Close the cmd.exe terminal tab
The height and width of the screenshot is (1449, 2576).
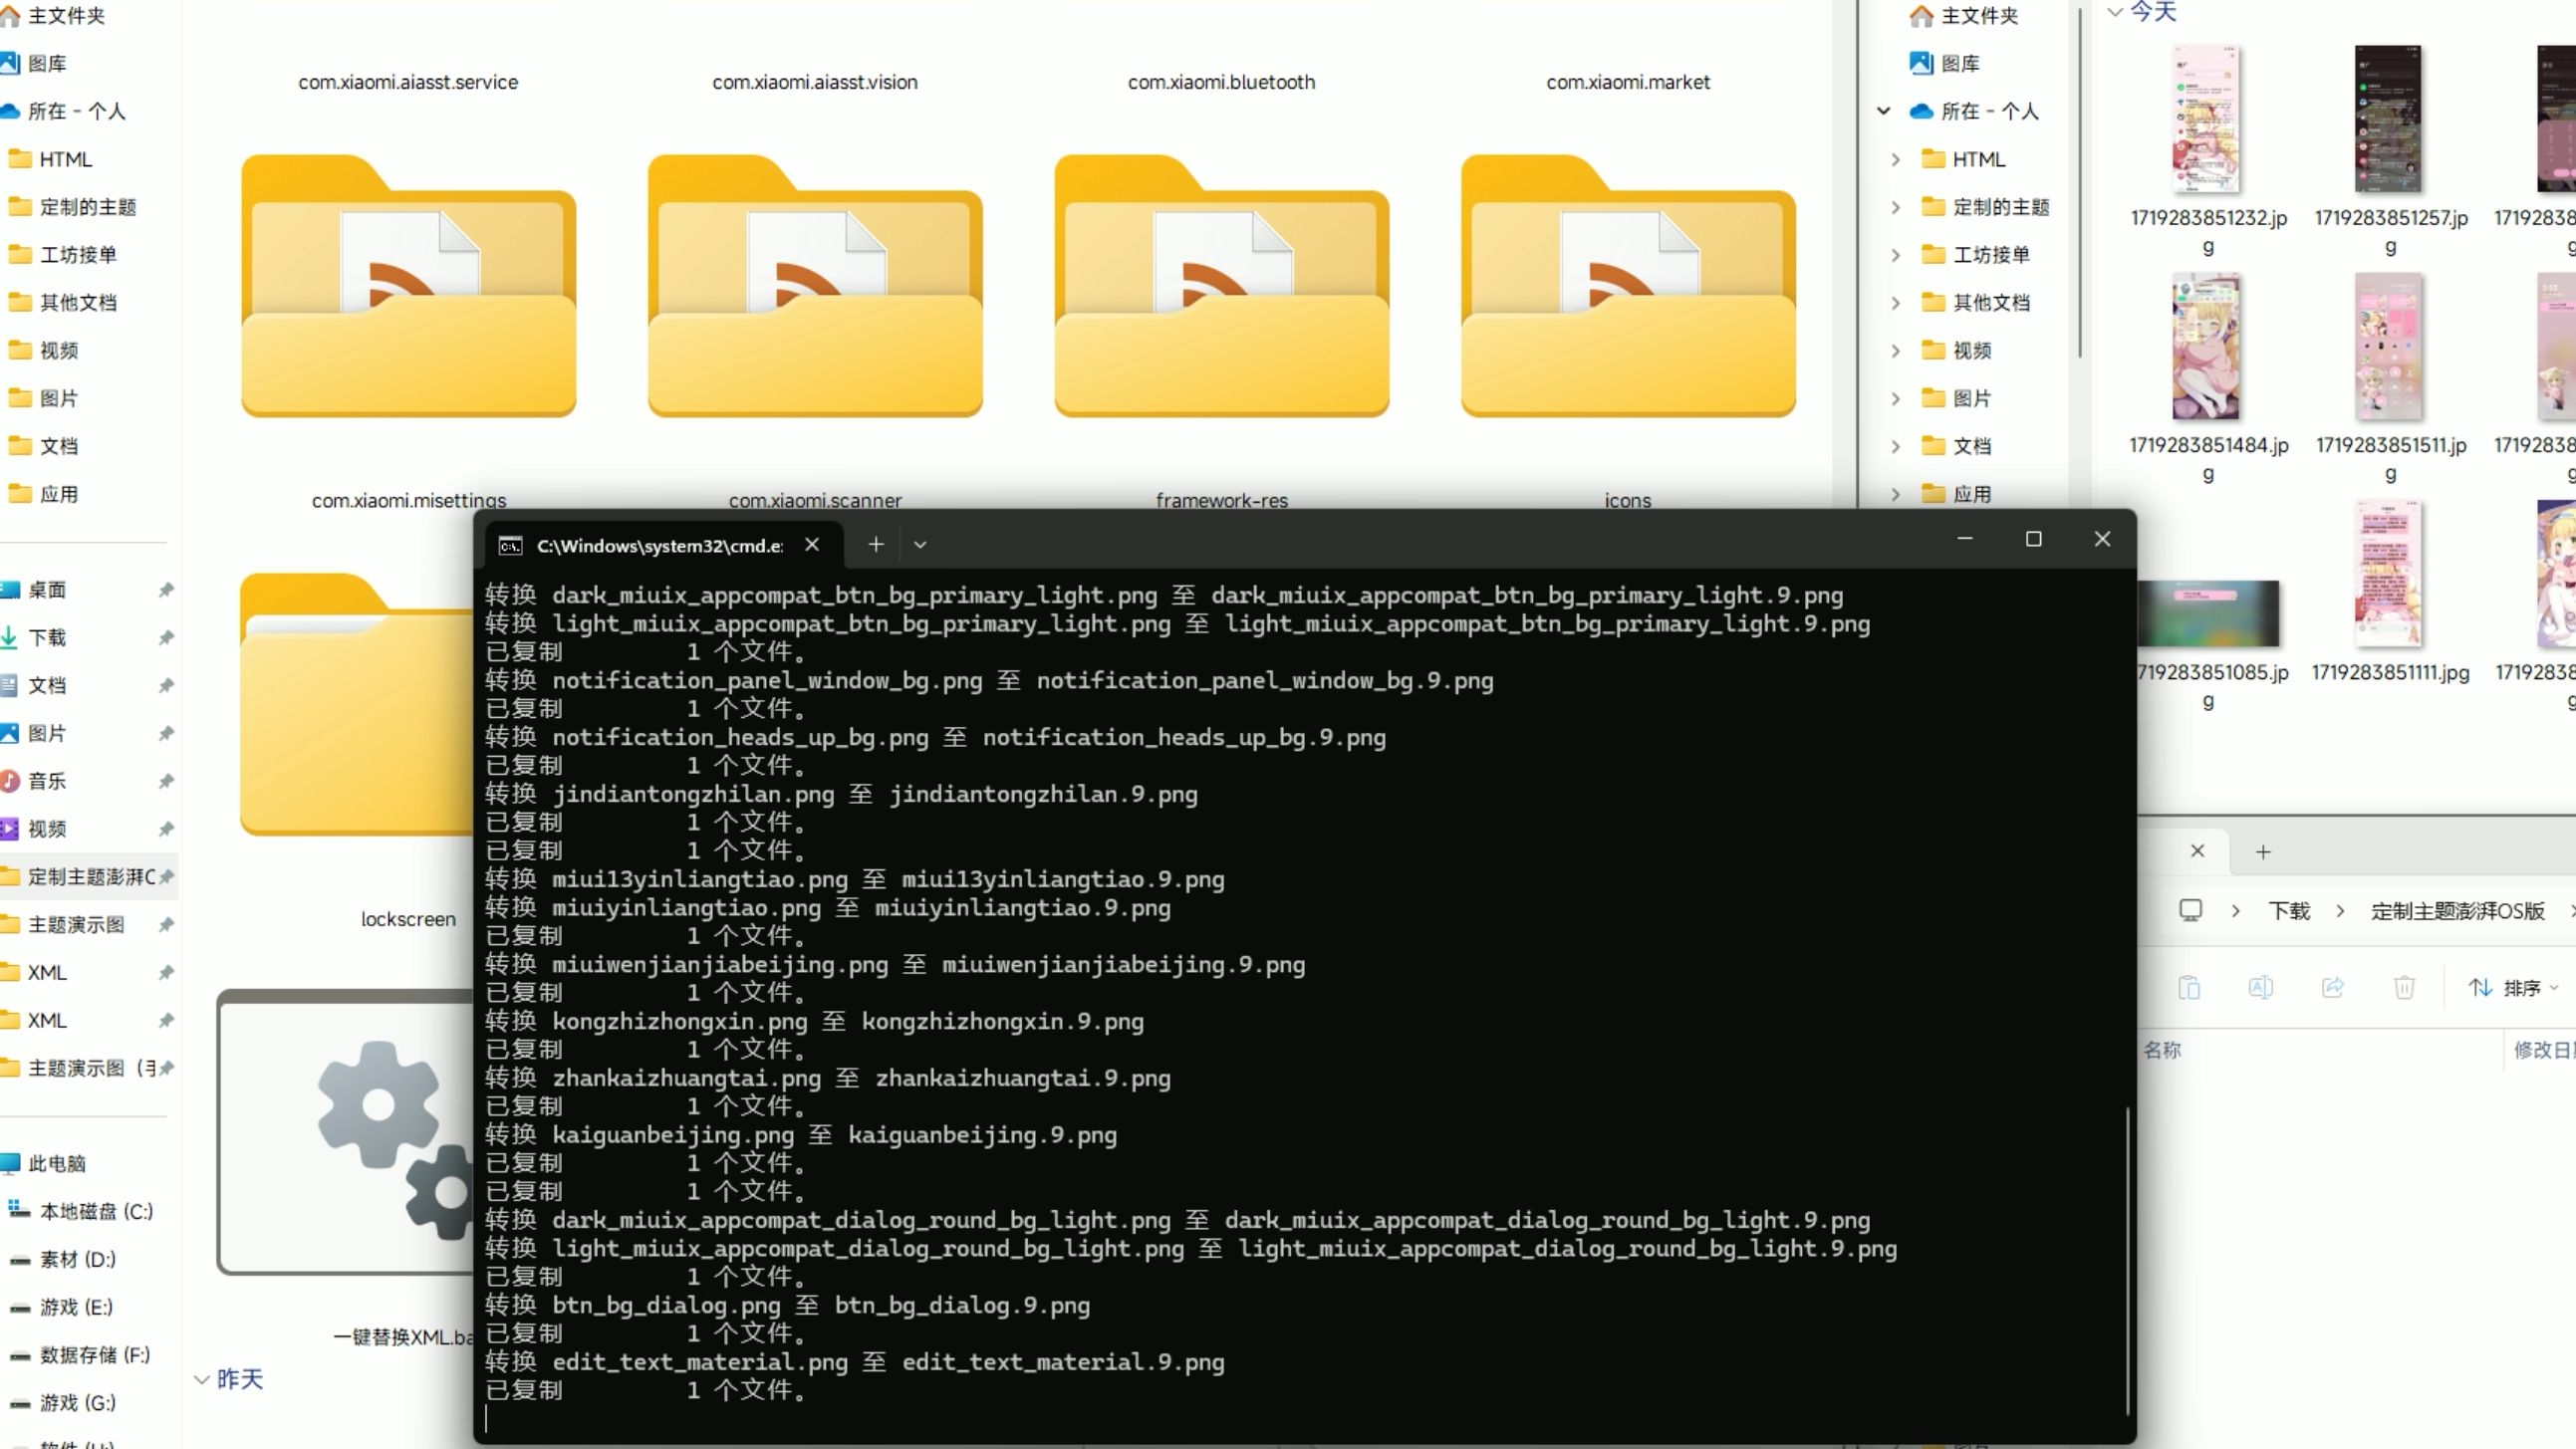pyautogui.click(x=812, y=544)
